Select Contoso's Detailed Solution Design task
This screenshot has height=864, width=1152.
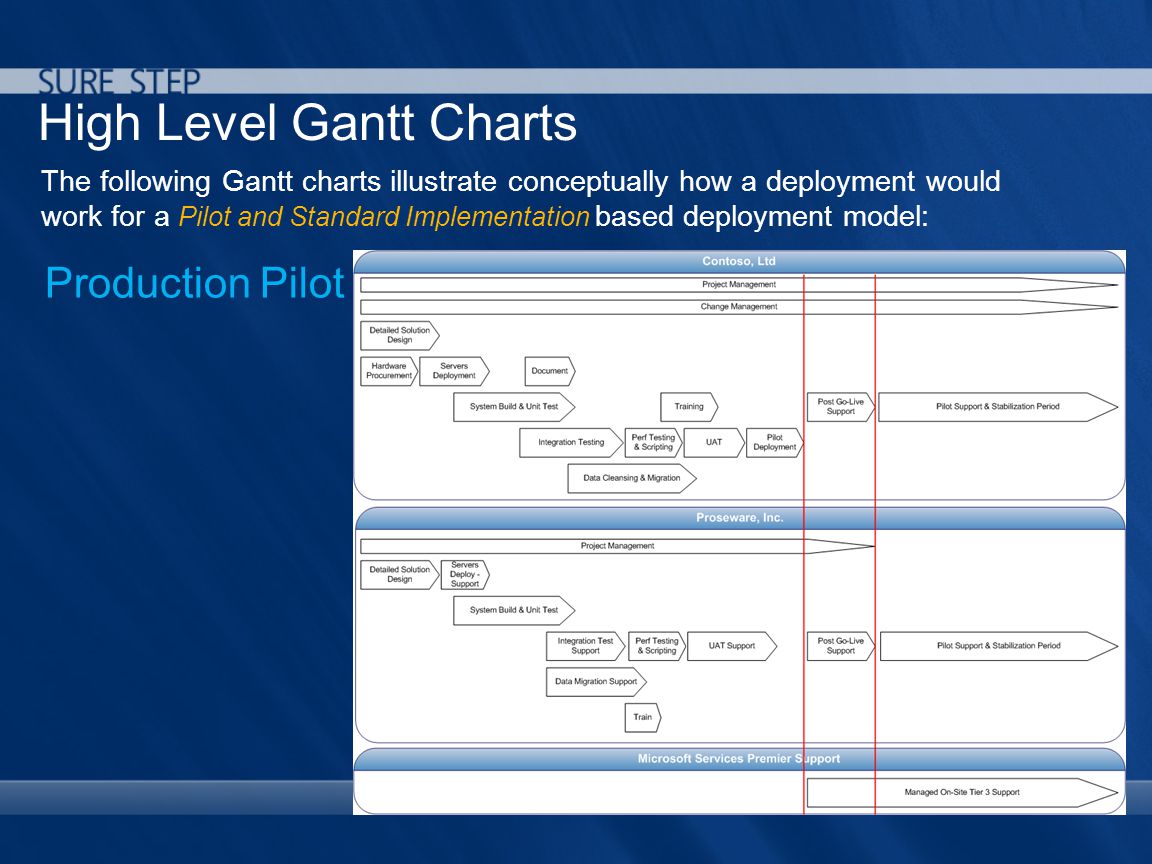click(x=400, y=335)
